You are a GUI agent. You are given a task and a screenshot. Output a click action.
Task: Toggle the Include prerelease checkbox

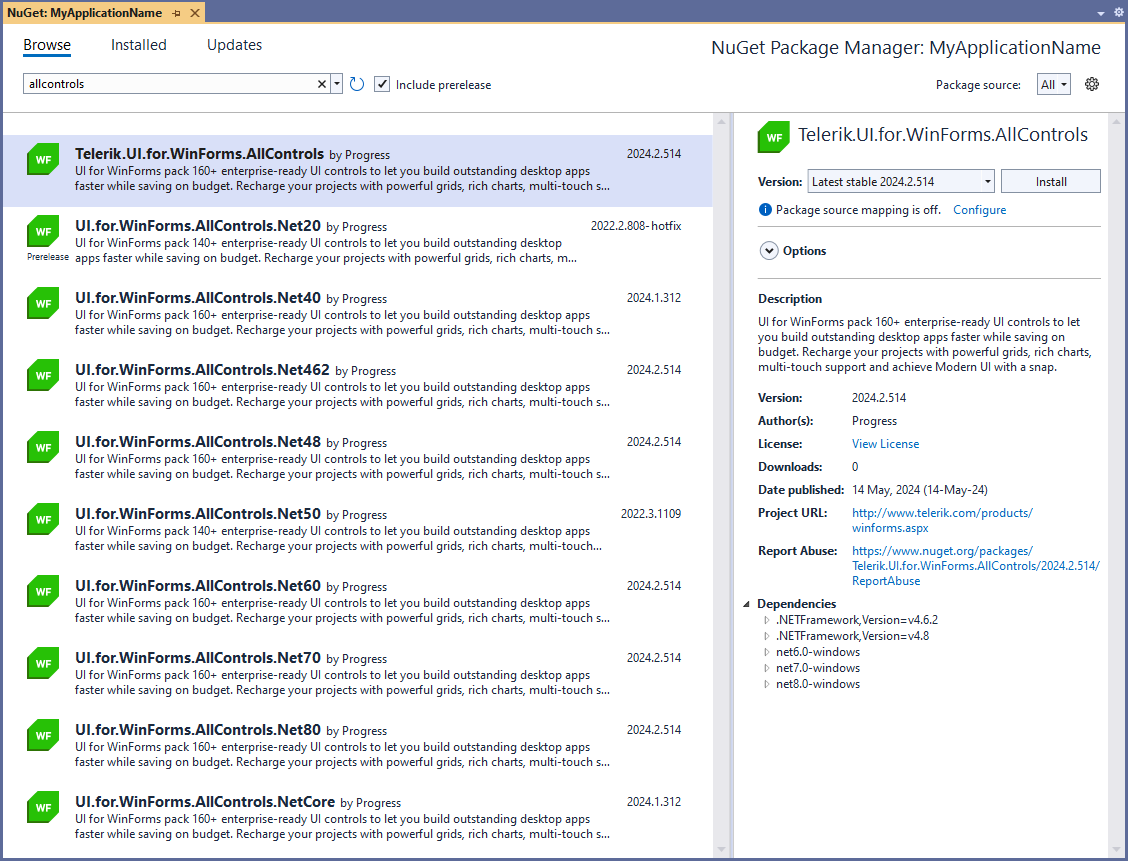(x=382, y=84)
